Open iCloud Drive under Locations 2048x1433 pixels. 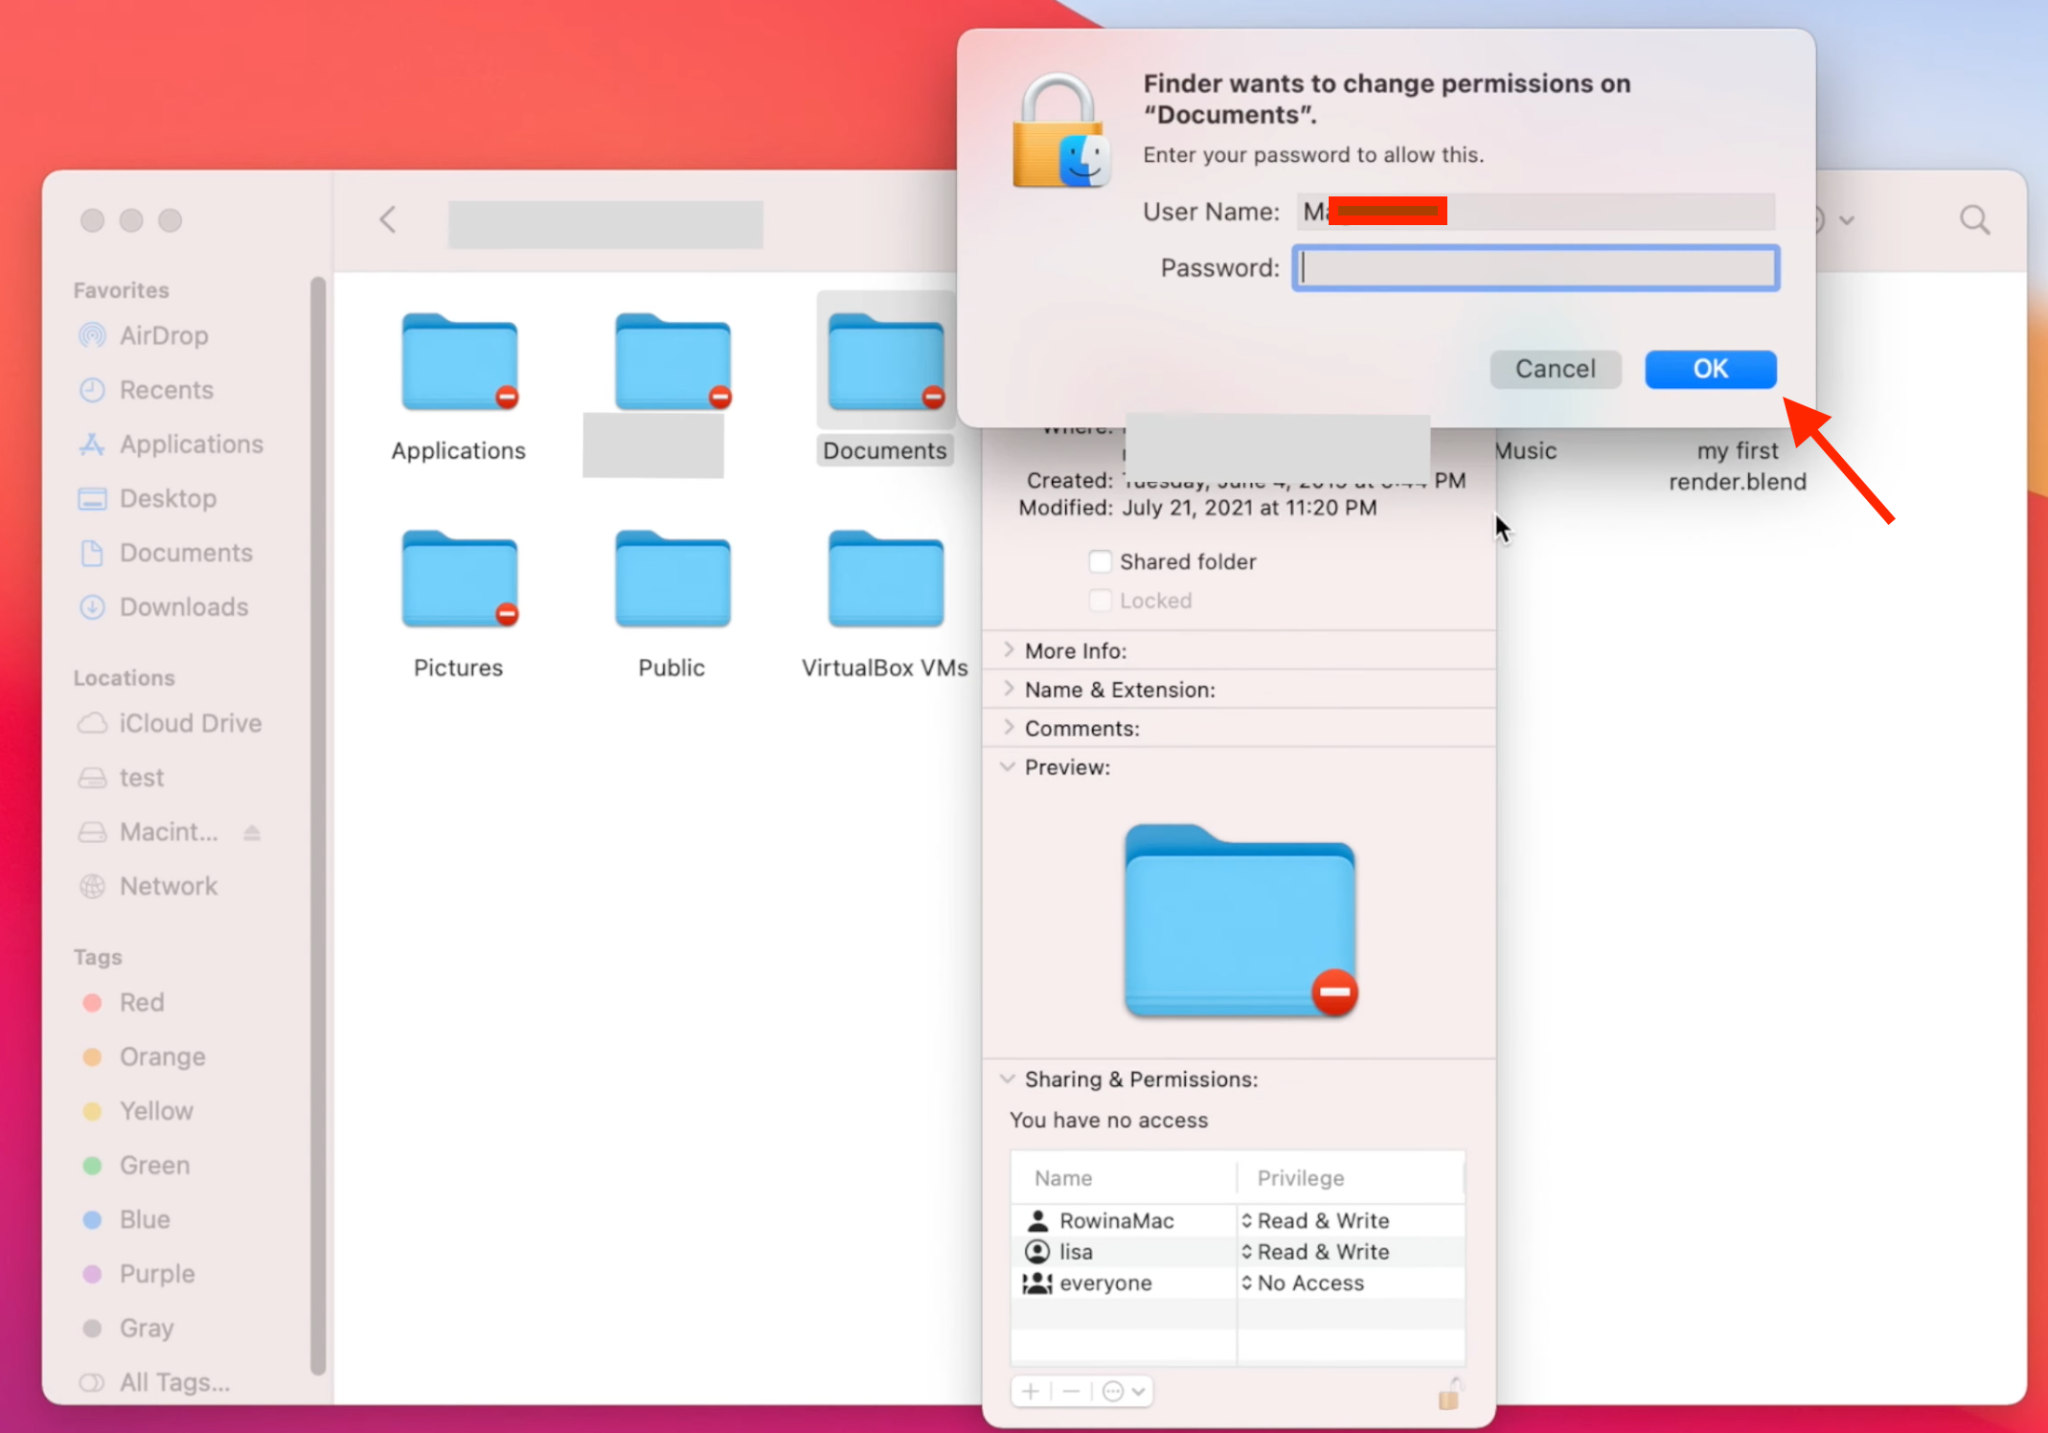tap(190, 722)
